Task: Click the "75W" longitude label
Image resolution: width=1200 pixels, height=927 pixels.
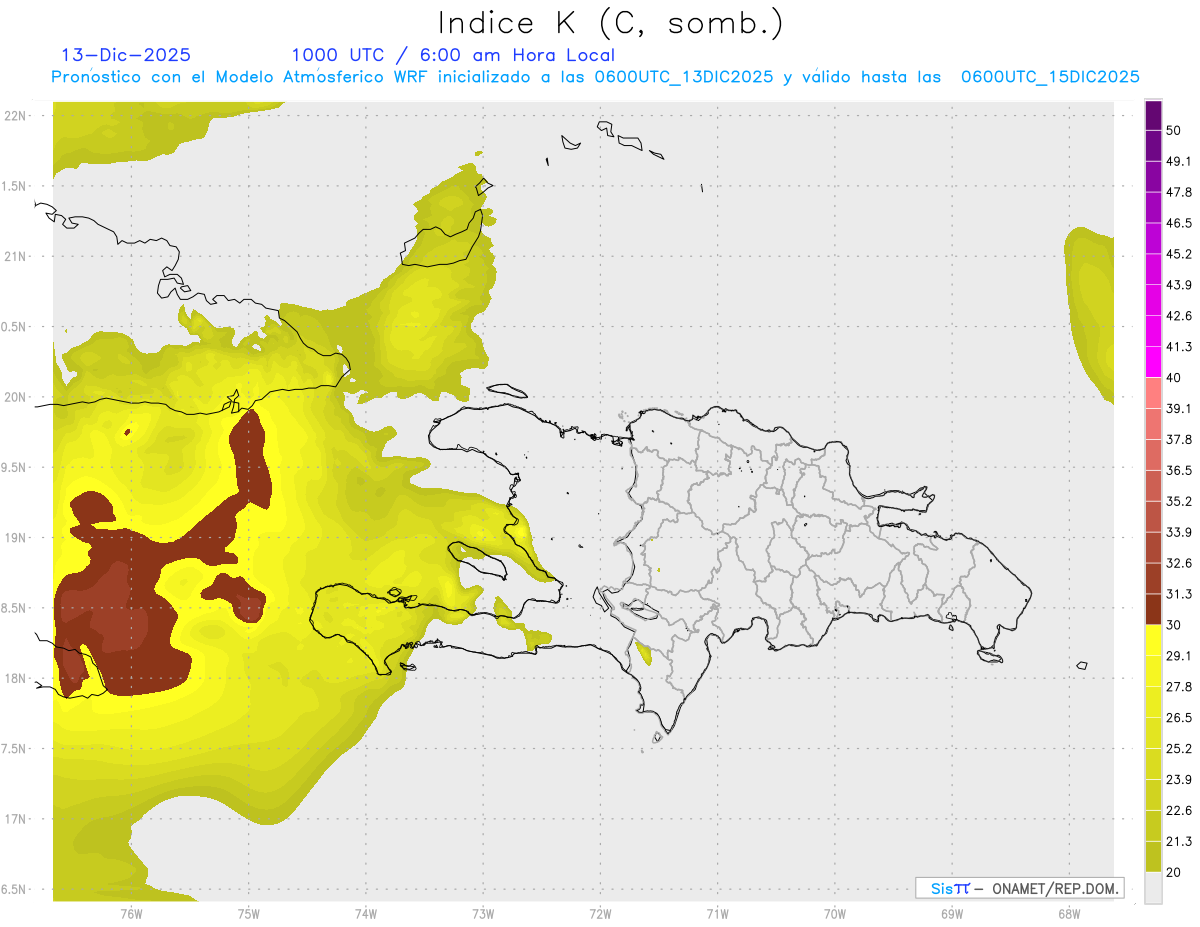Action: (249, 914)
